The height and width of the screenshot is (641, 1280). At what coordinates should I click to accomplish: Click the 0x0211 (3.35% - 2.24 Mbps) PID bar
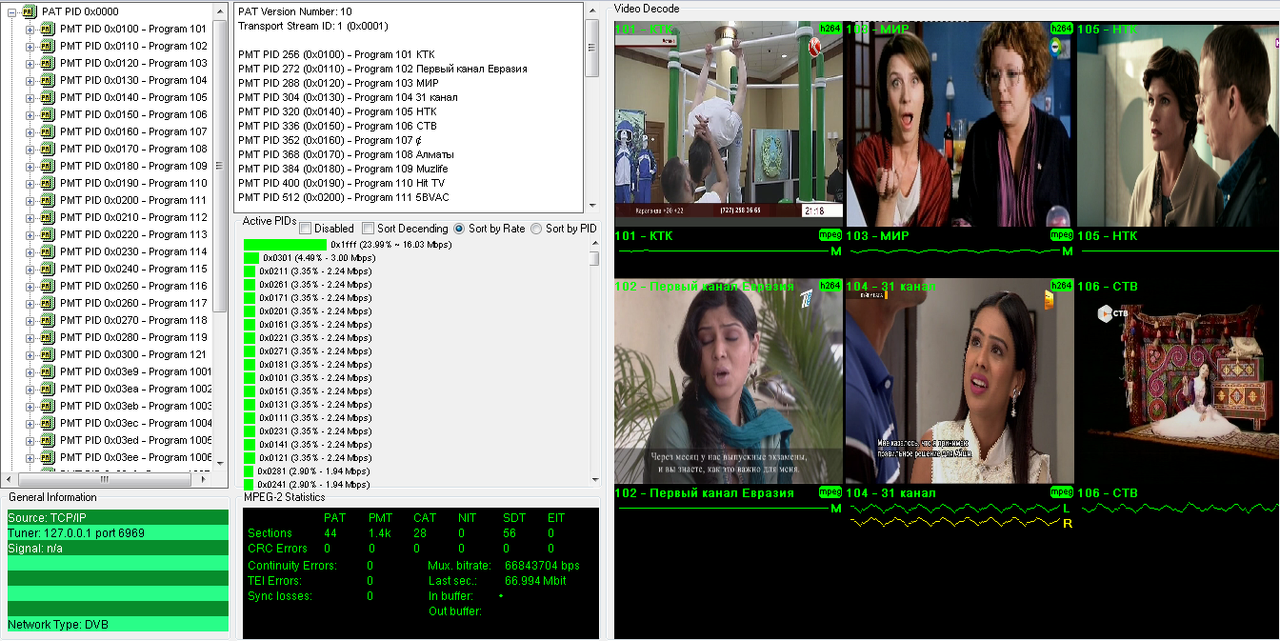pos(250,271)
